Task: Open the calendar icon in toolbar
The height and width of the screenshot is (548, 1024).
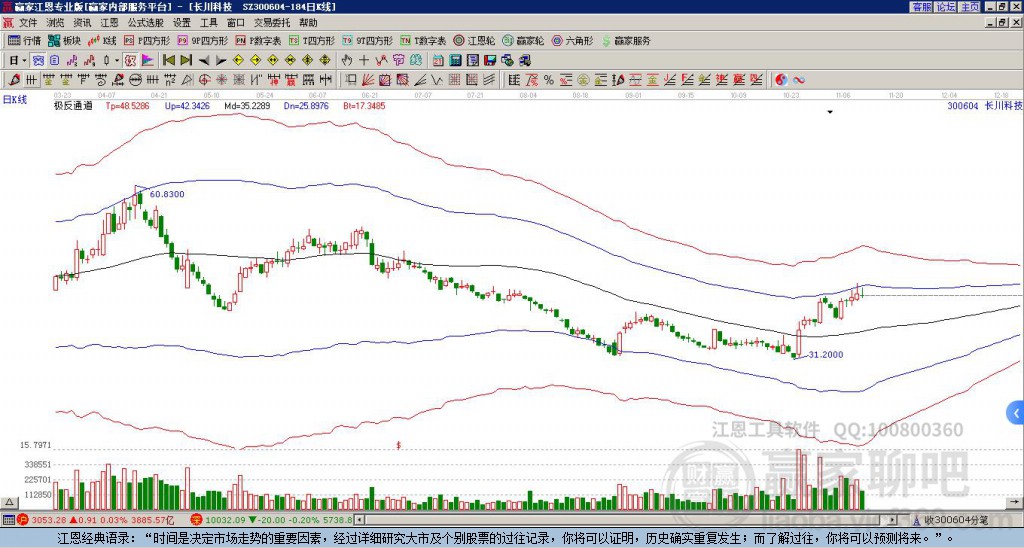Action: 438,60
